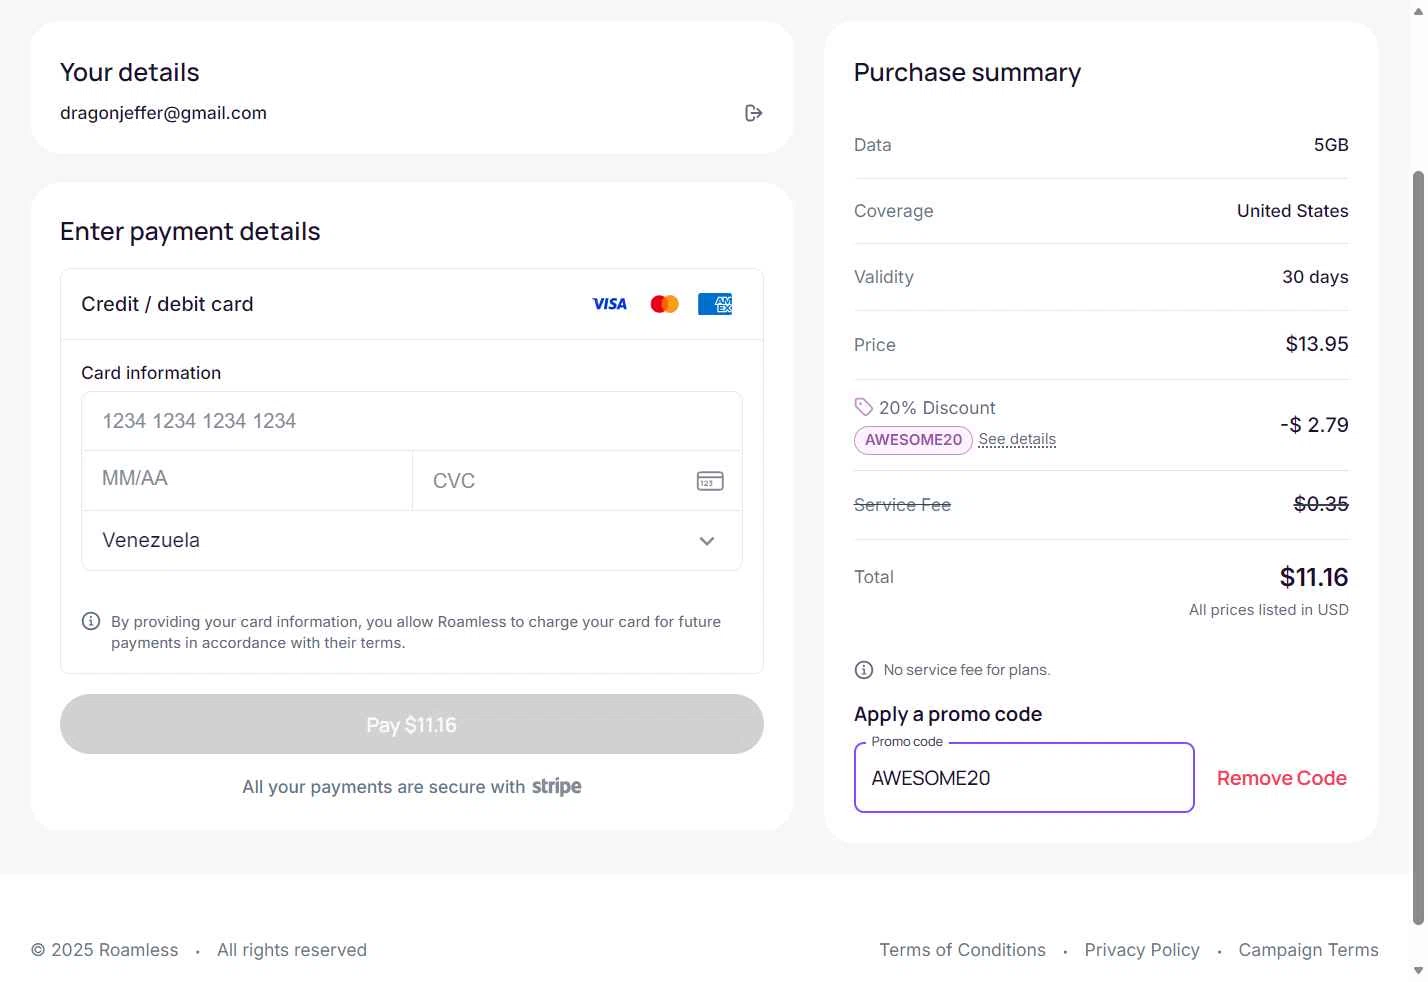Focus the CVC field

point(577,480)
